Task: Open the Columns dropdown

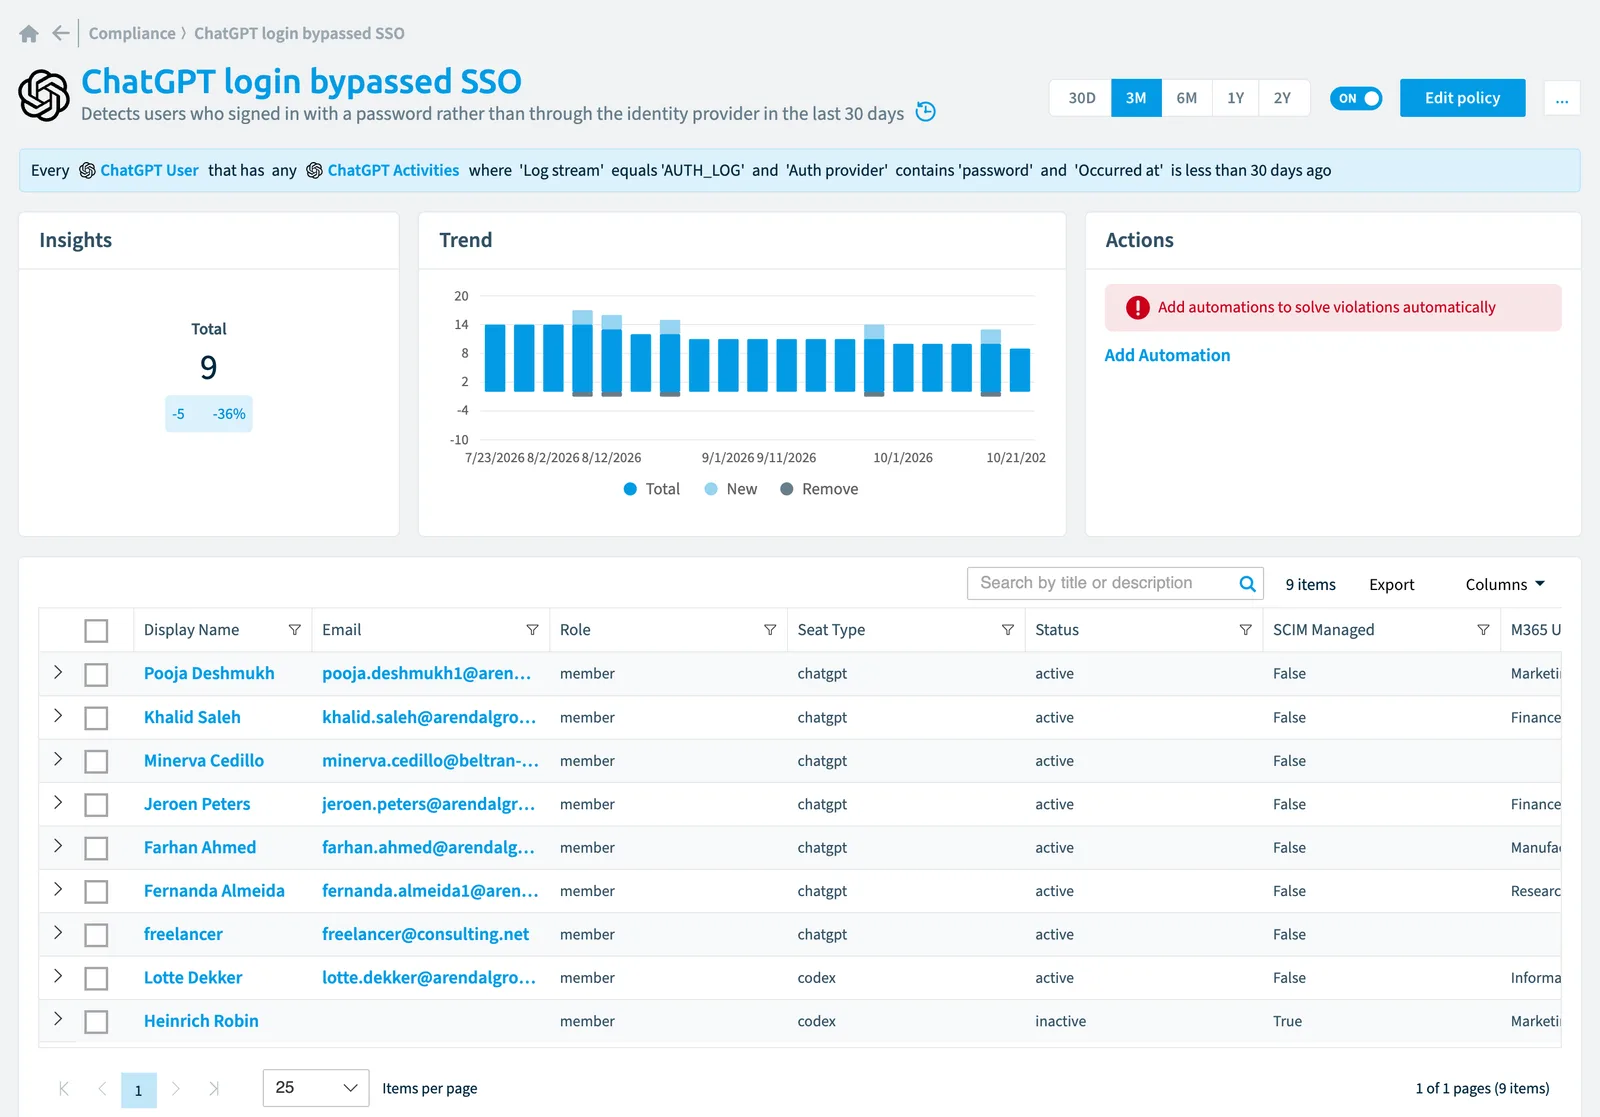Action: [1505, 585]
